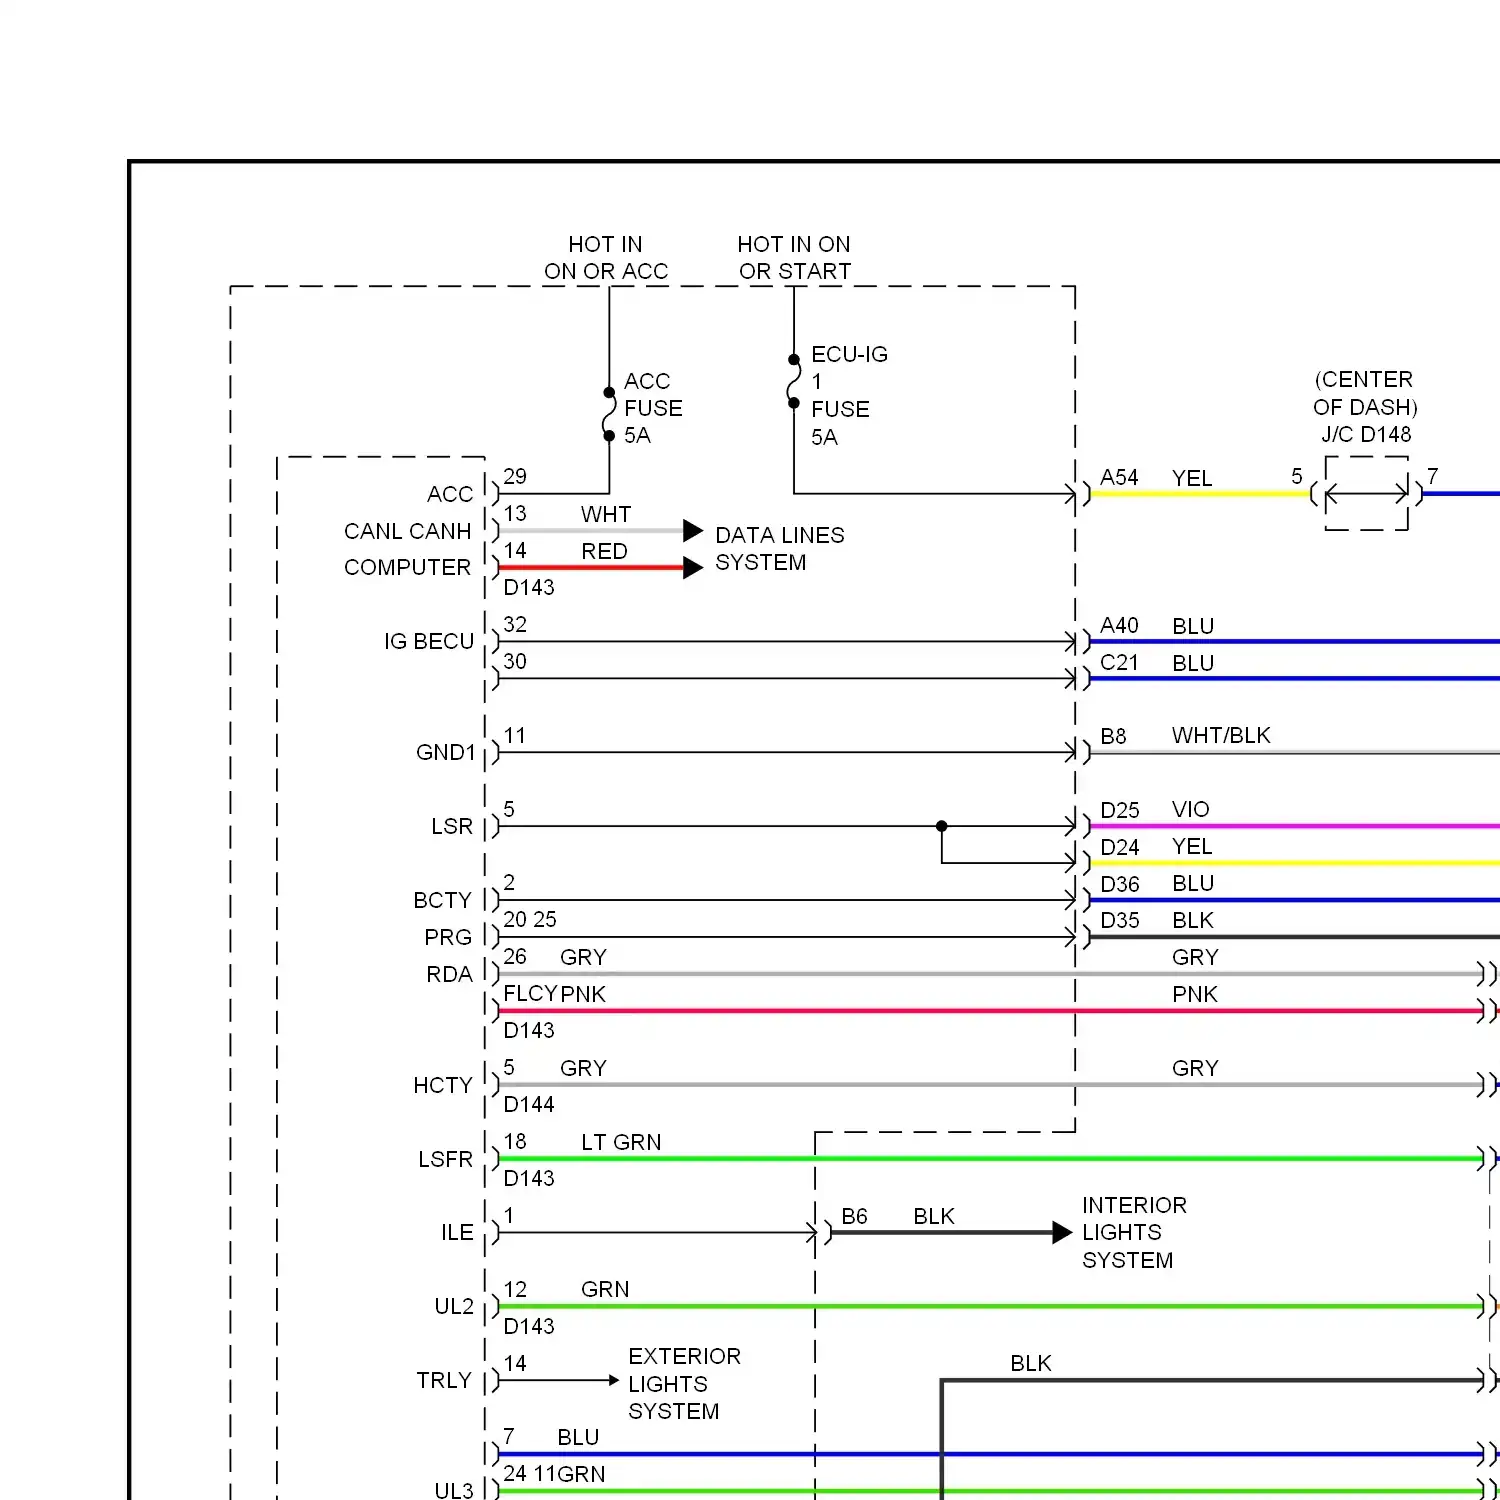Click the ACC terminal label at pin 29
The height and width of the screenshot is (1500, 1500).
coord(450,494)
